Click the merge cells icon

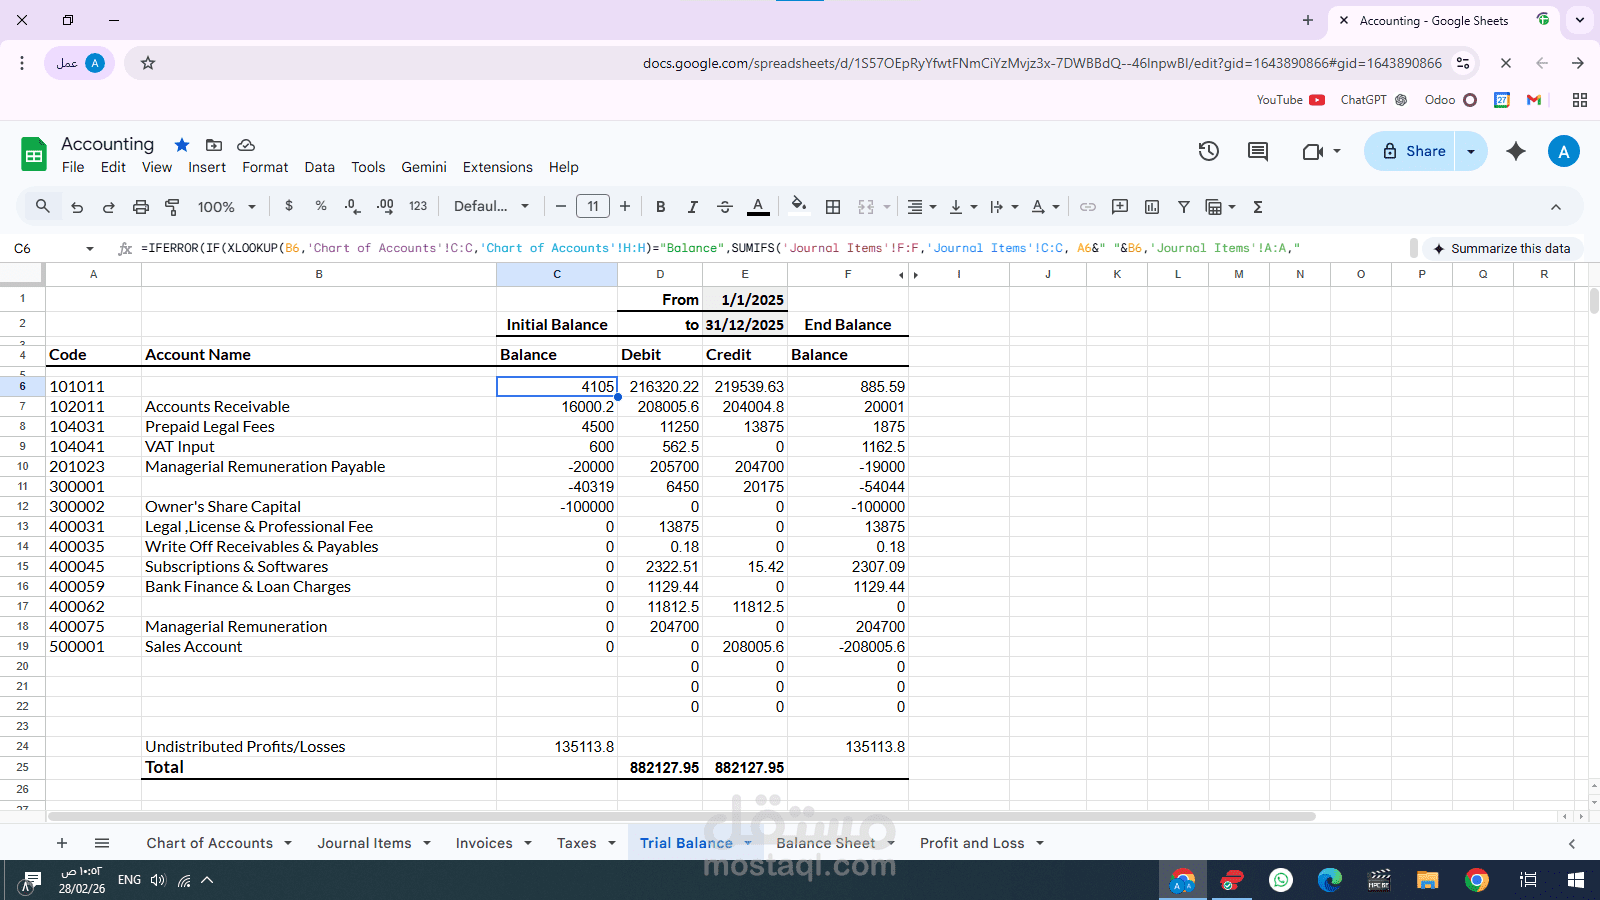pyautogui.click(x=866, y=207)
